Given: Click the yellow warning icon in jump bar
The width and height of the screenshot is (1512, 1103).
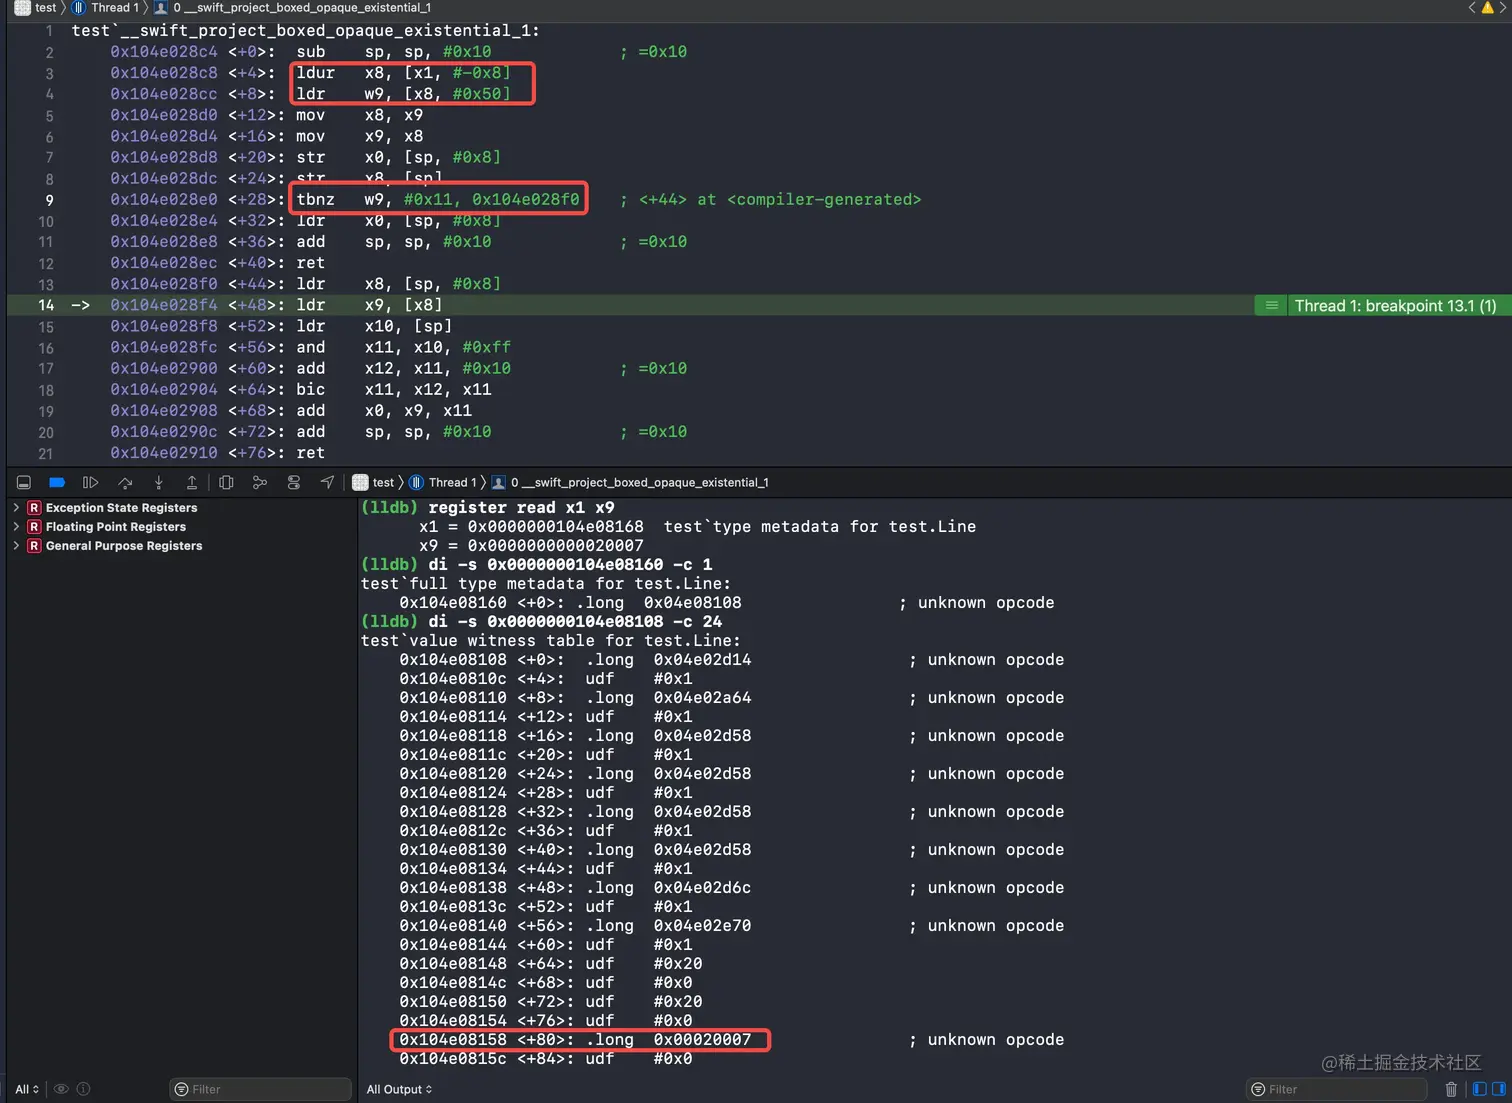Looking at the screenshot, I should pos(1487,8).
